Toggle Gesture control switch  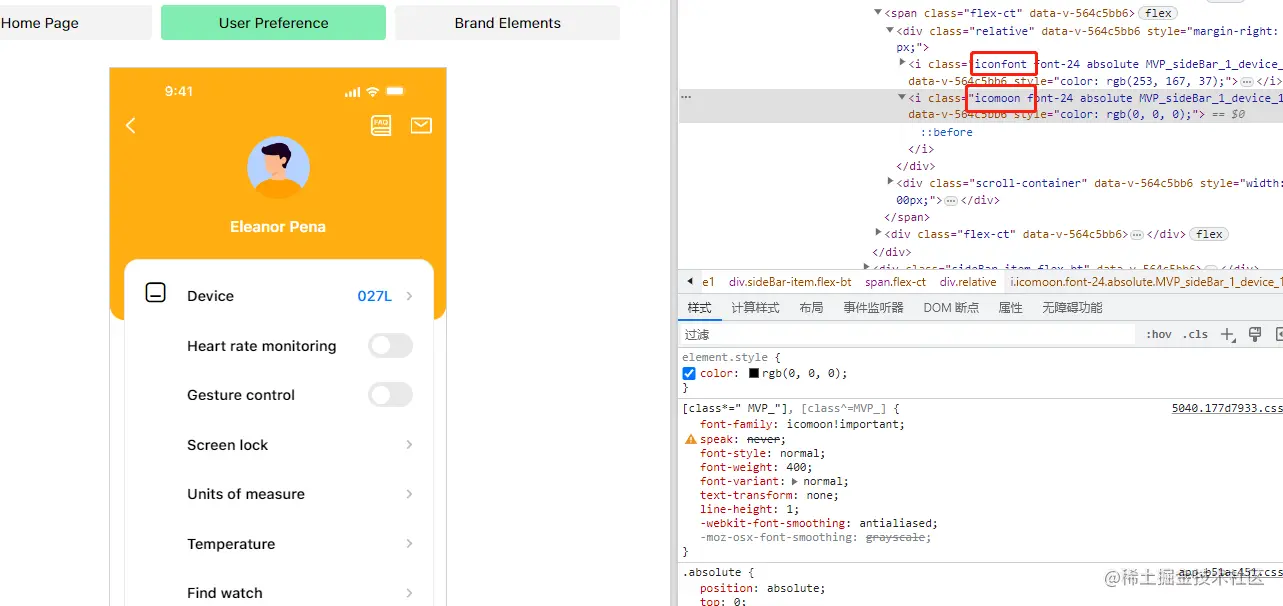pyautogui.click(x=390, y=395)
